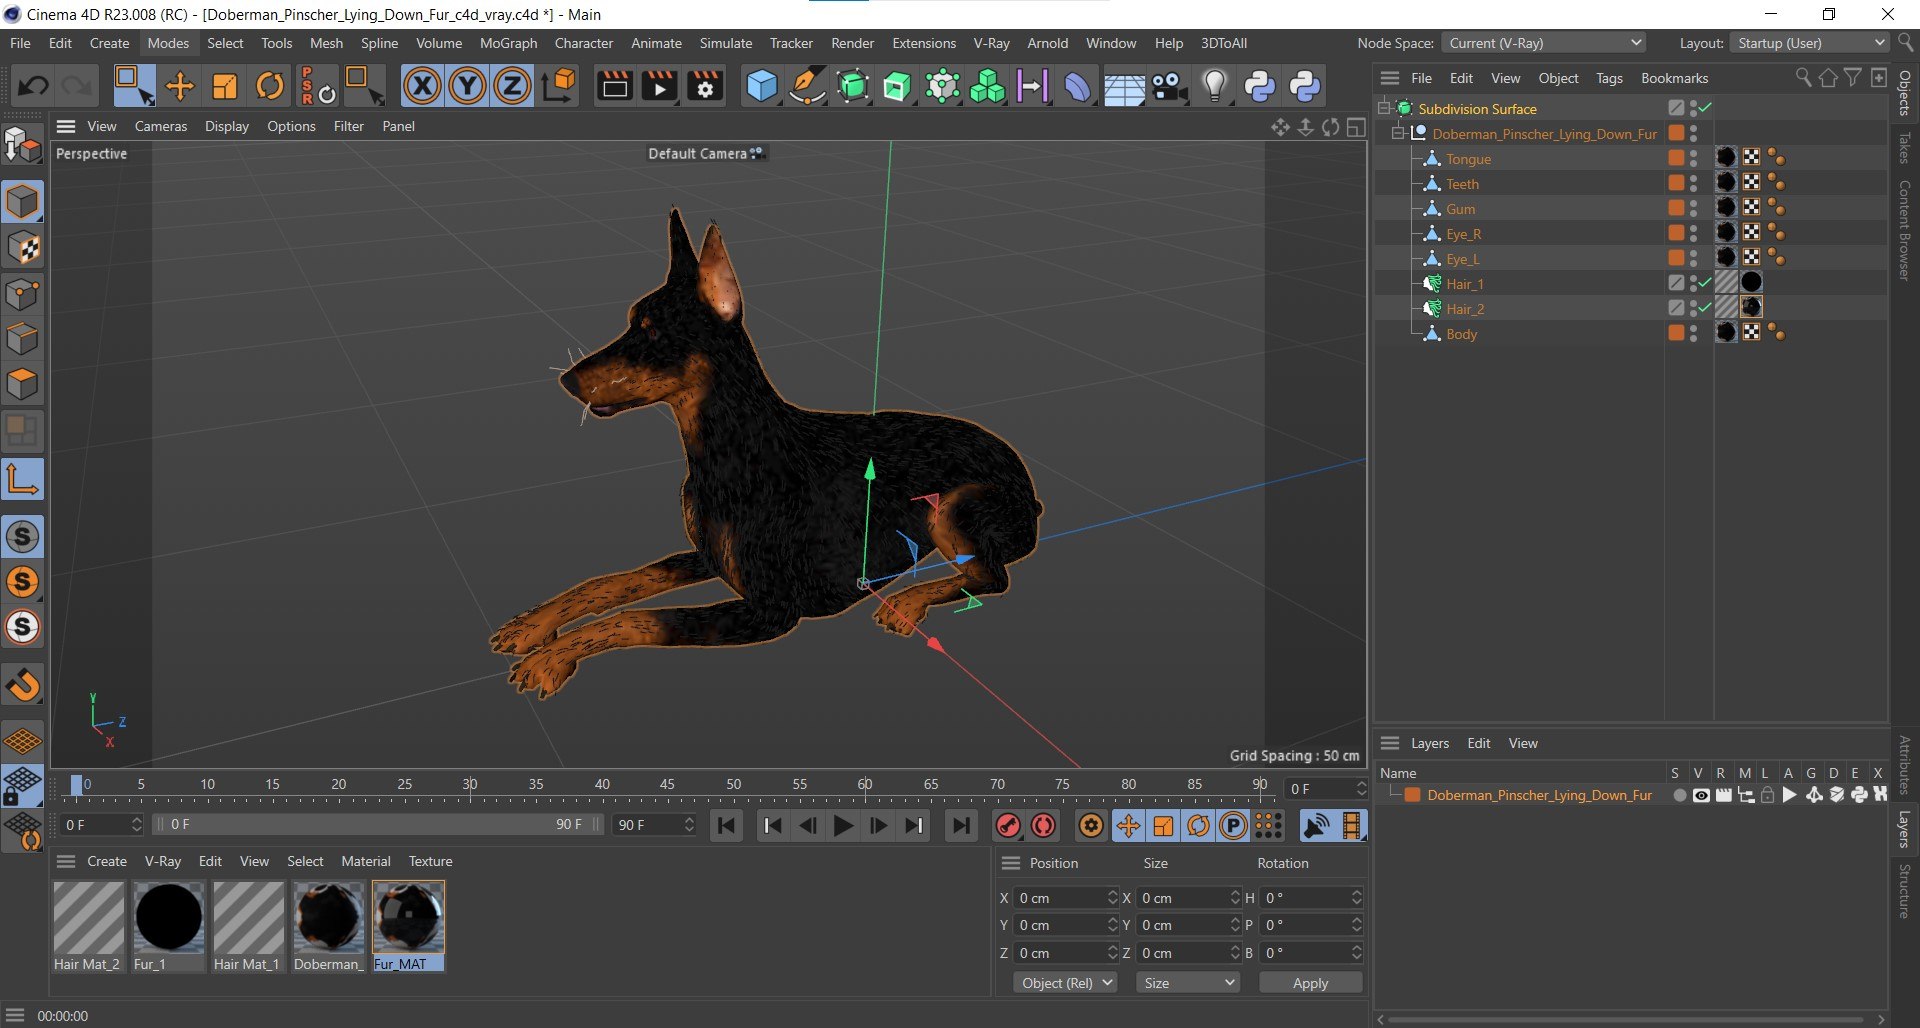This screenshot has width=1920, height=1028.
Task: Toggle X axis lock
Action: coord(422,86)
